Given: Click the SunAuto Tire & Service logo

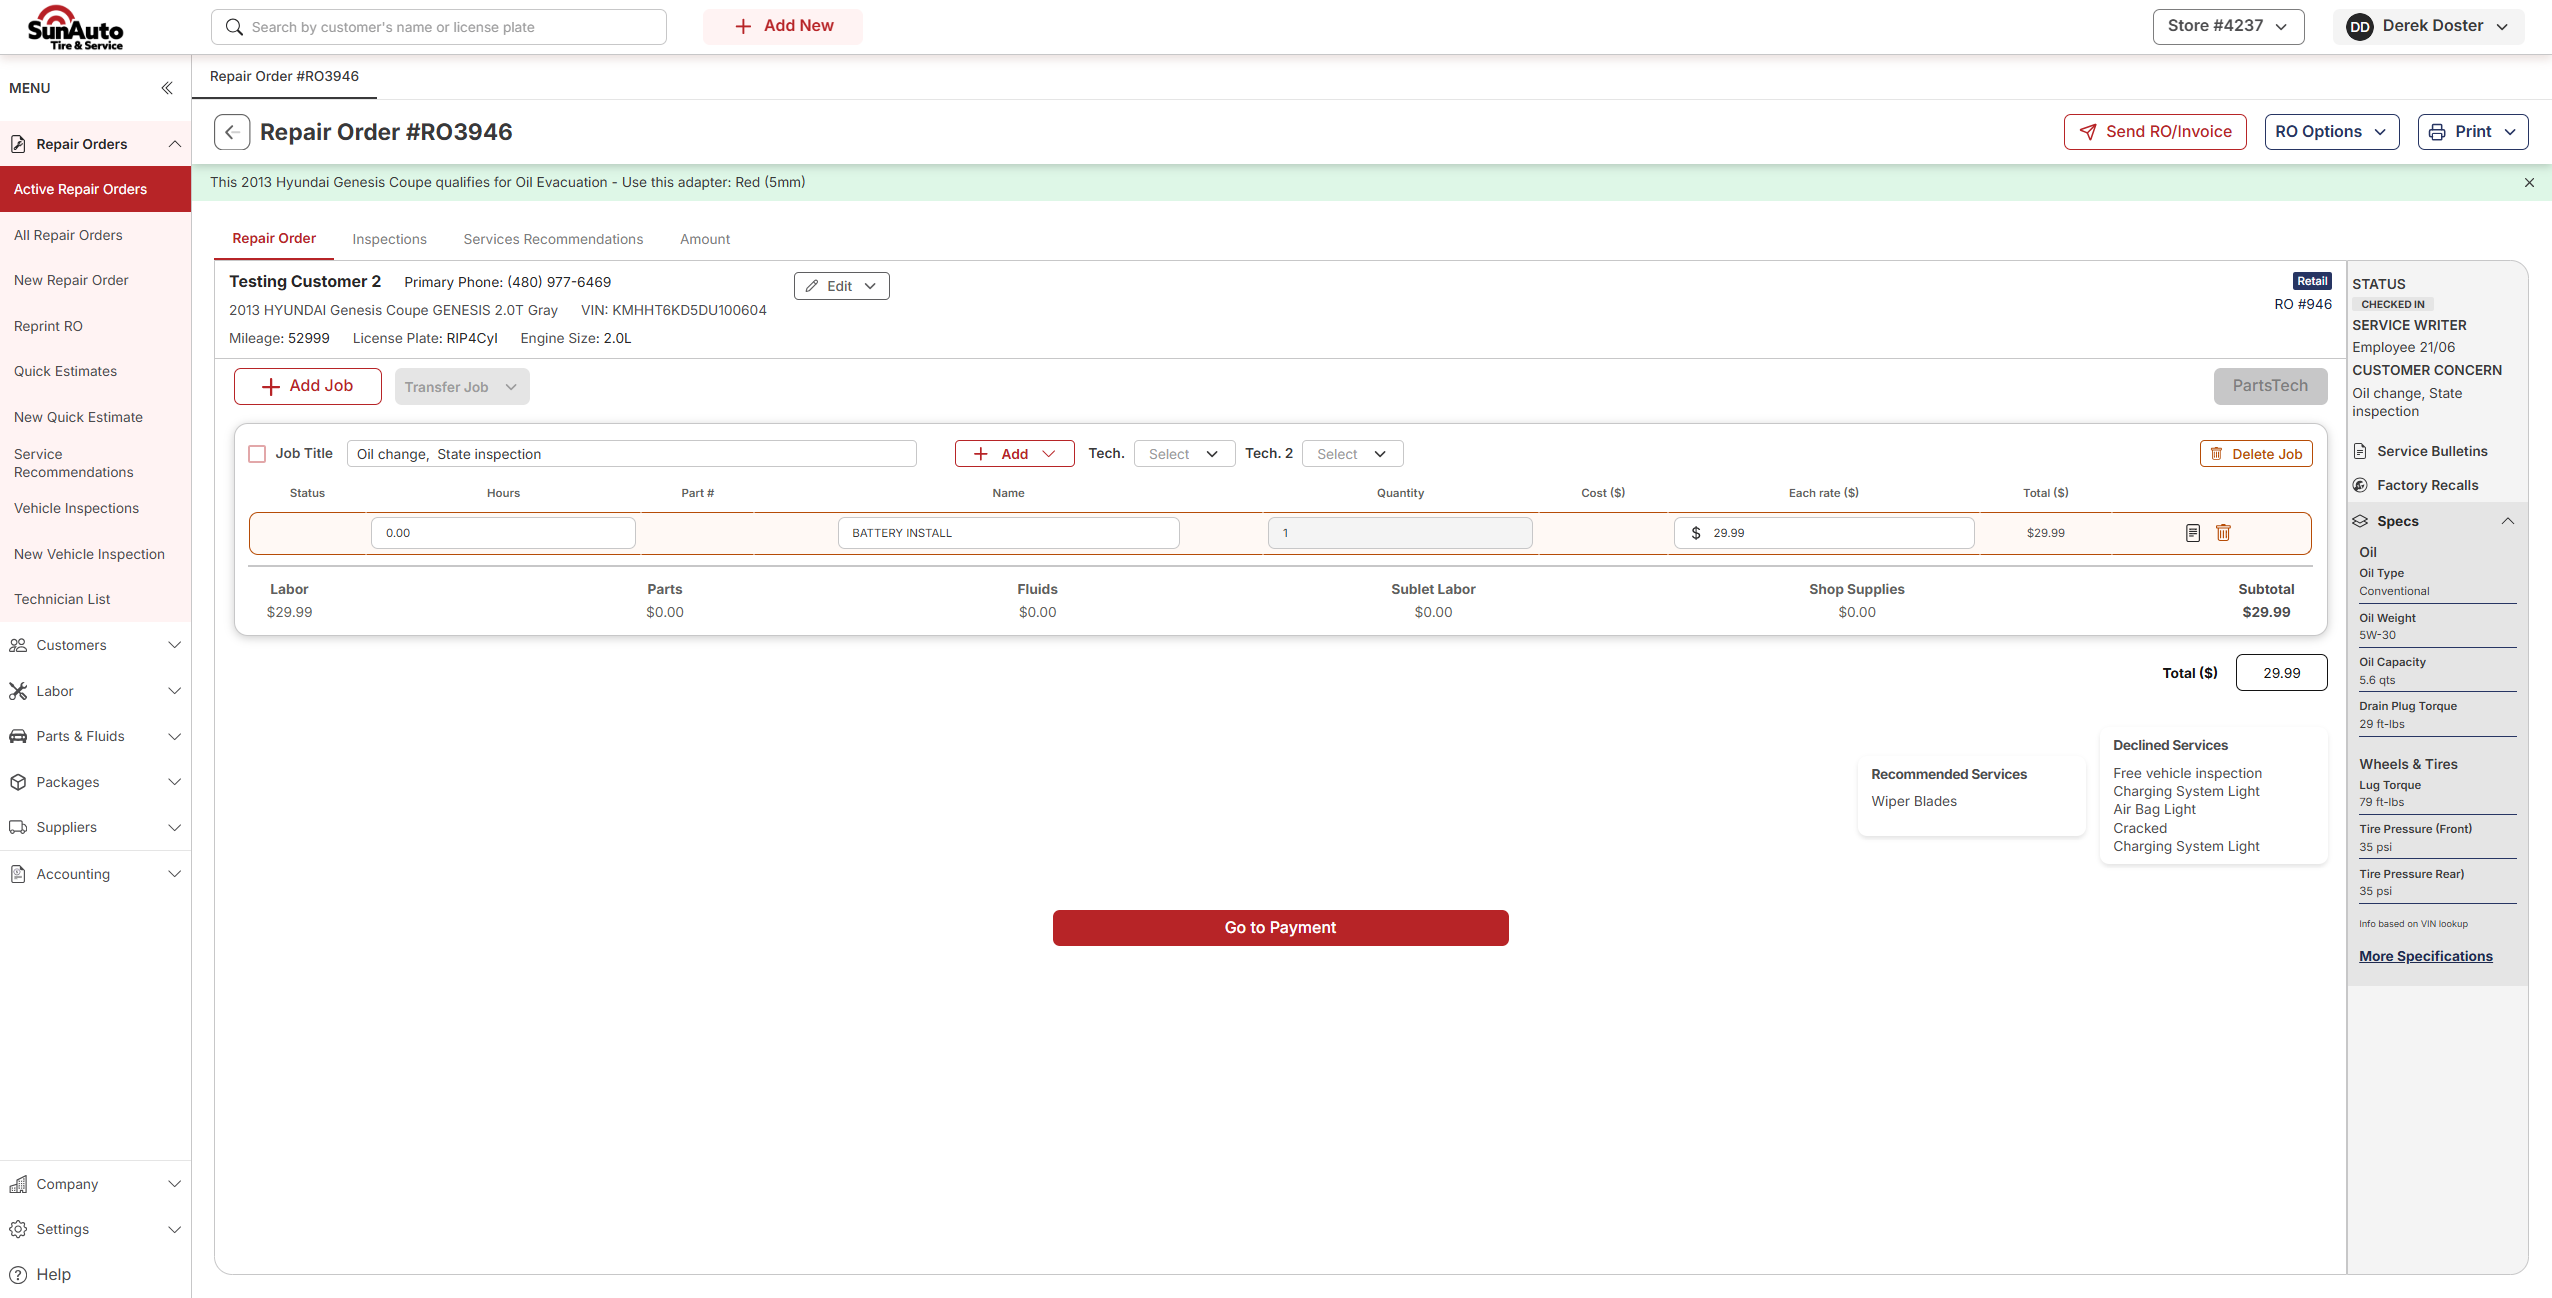Looking at the screenshot, I should [x=75, y=27].
